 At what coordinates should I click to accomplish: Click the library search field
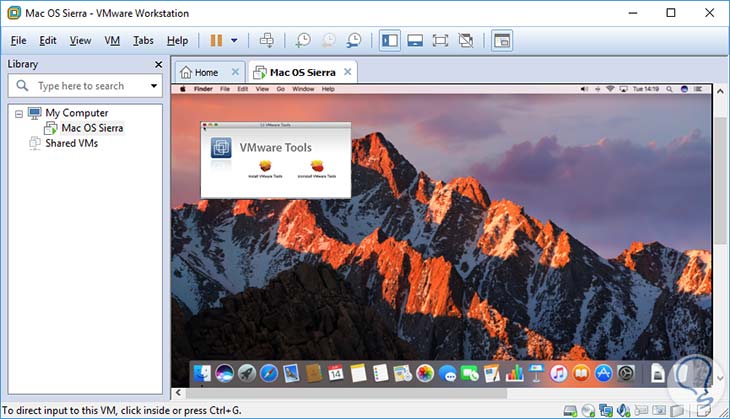[85, 86]
